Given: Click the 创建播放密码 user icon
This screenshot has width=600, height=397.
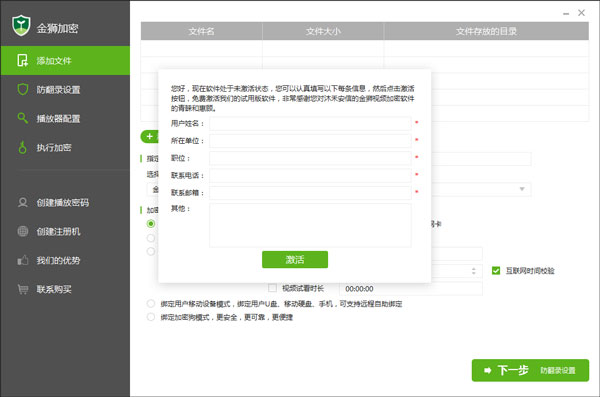Looking at the screenshot, I should pos(23,202).
